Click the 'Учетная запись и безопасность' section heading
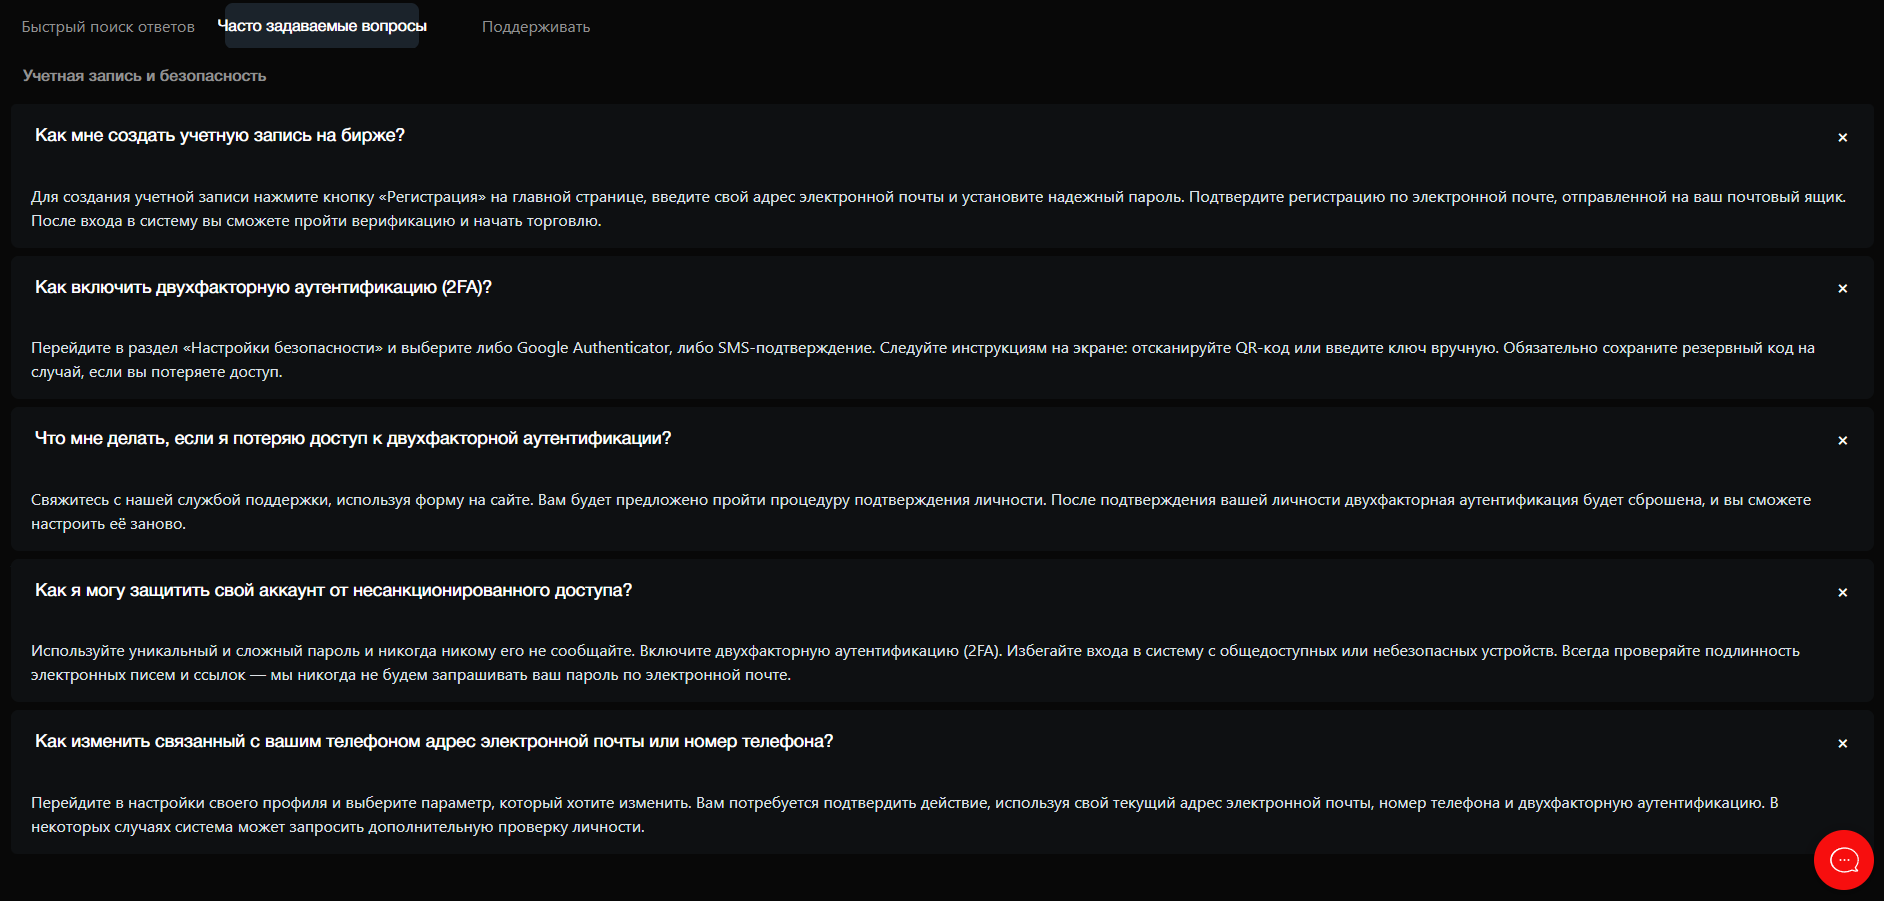 tap(144, 76)
